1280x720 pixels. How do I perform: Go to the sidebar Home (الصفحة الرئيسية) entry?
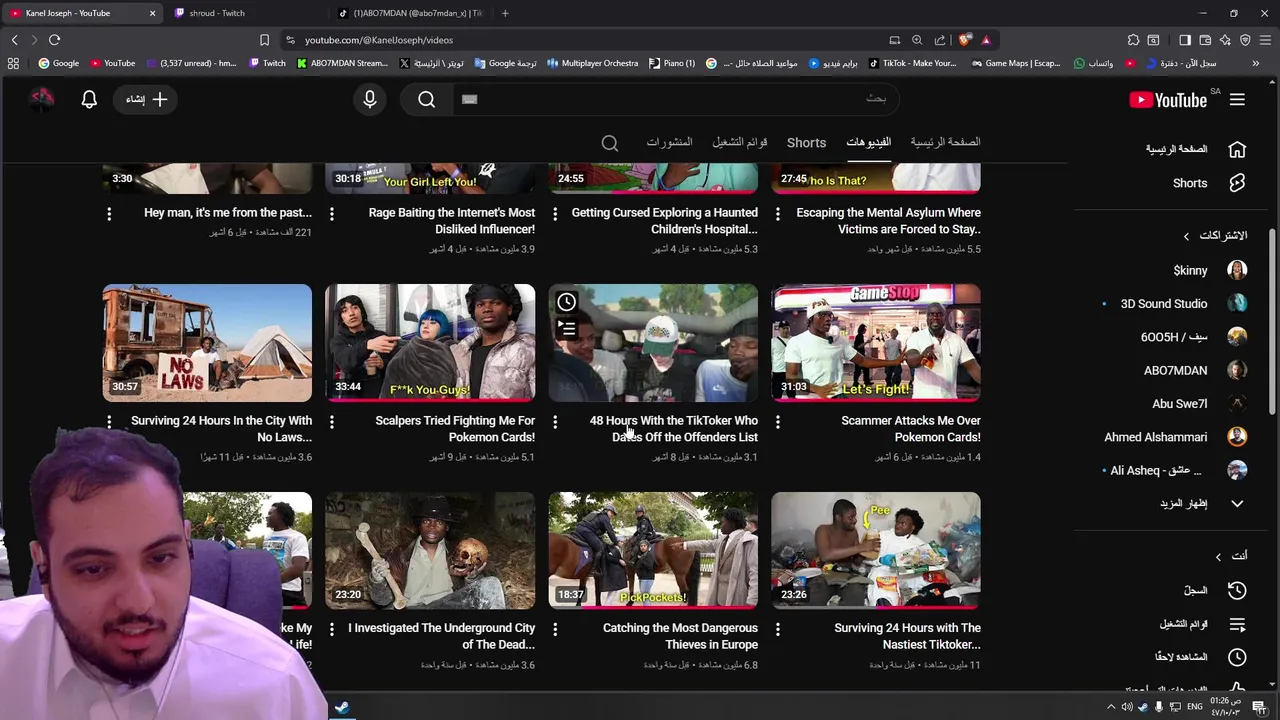point(1196,149)
